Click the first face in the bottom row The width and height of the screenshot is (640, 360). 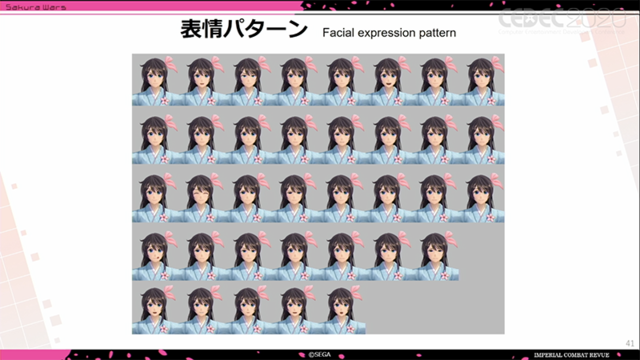pos(155,309)
